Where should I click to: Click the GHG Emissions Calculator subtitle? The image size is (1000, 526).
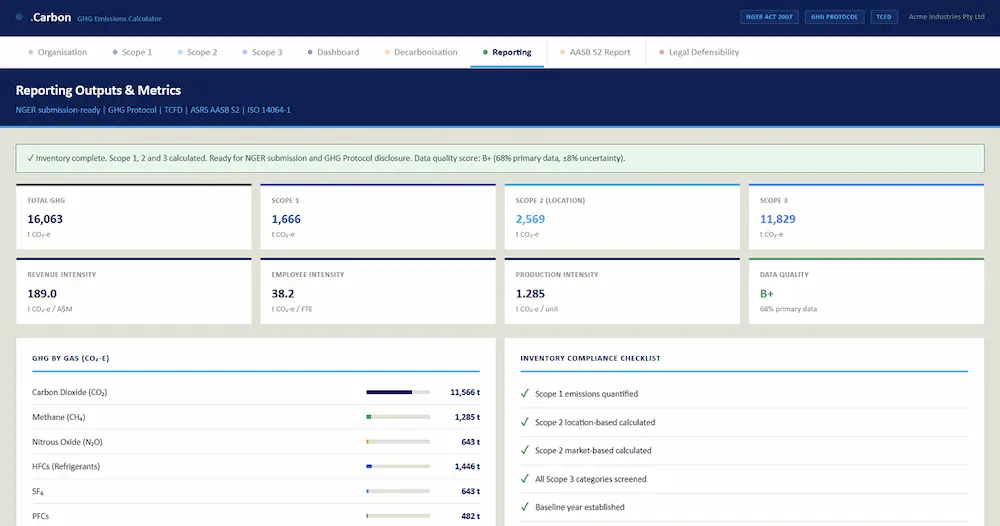pyautogui.click(x=119, y=19)
